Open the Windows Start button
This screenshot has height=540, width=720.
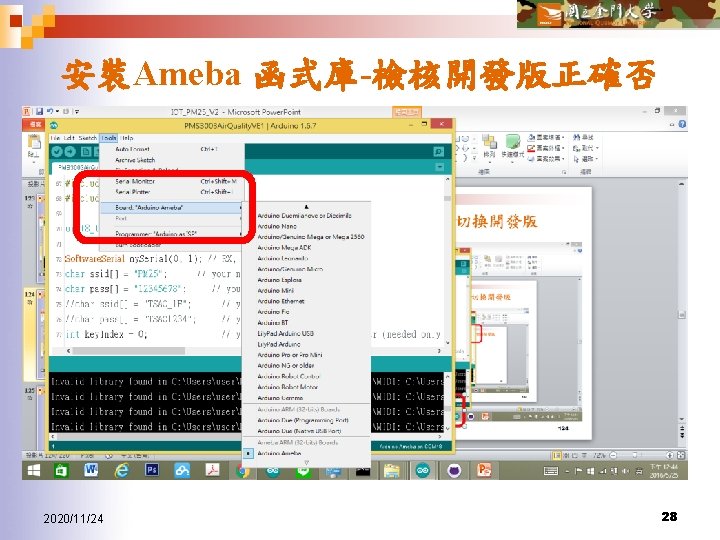coord(34,471)
